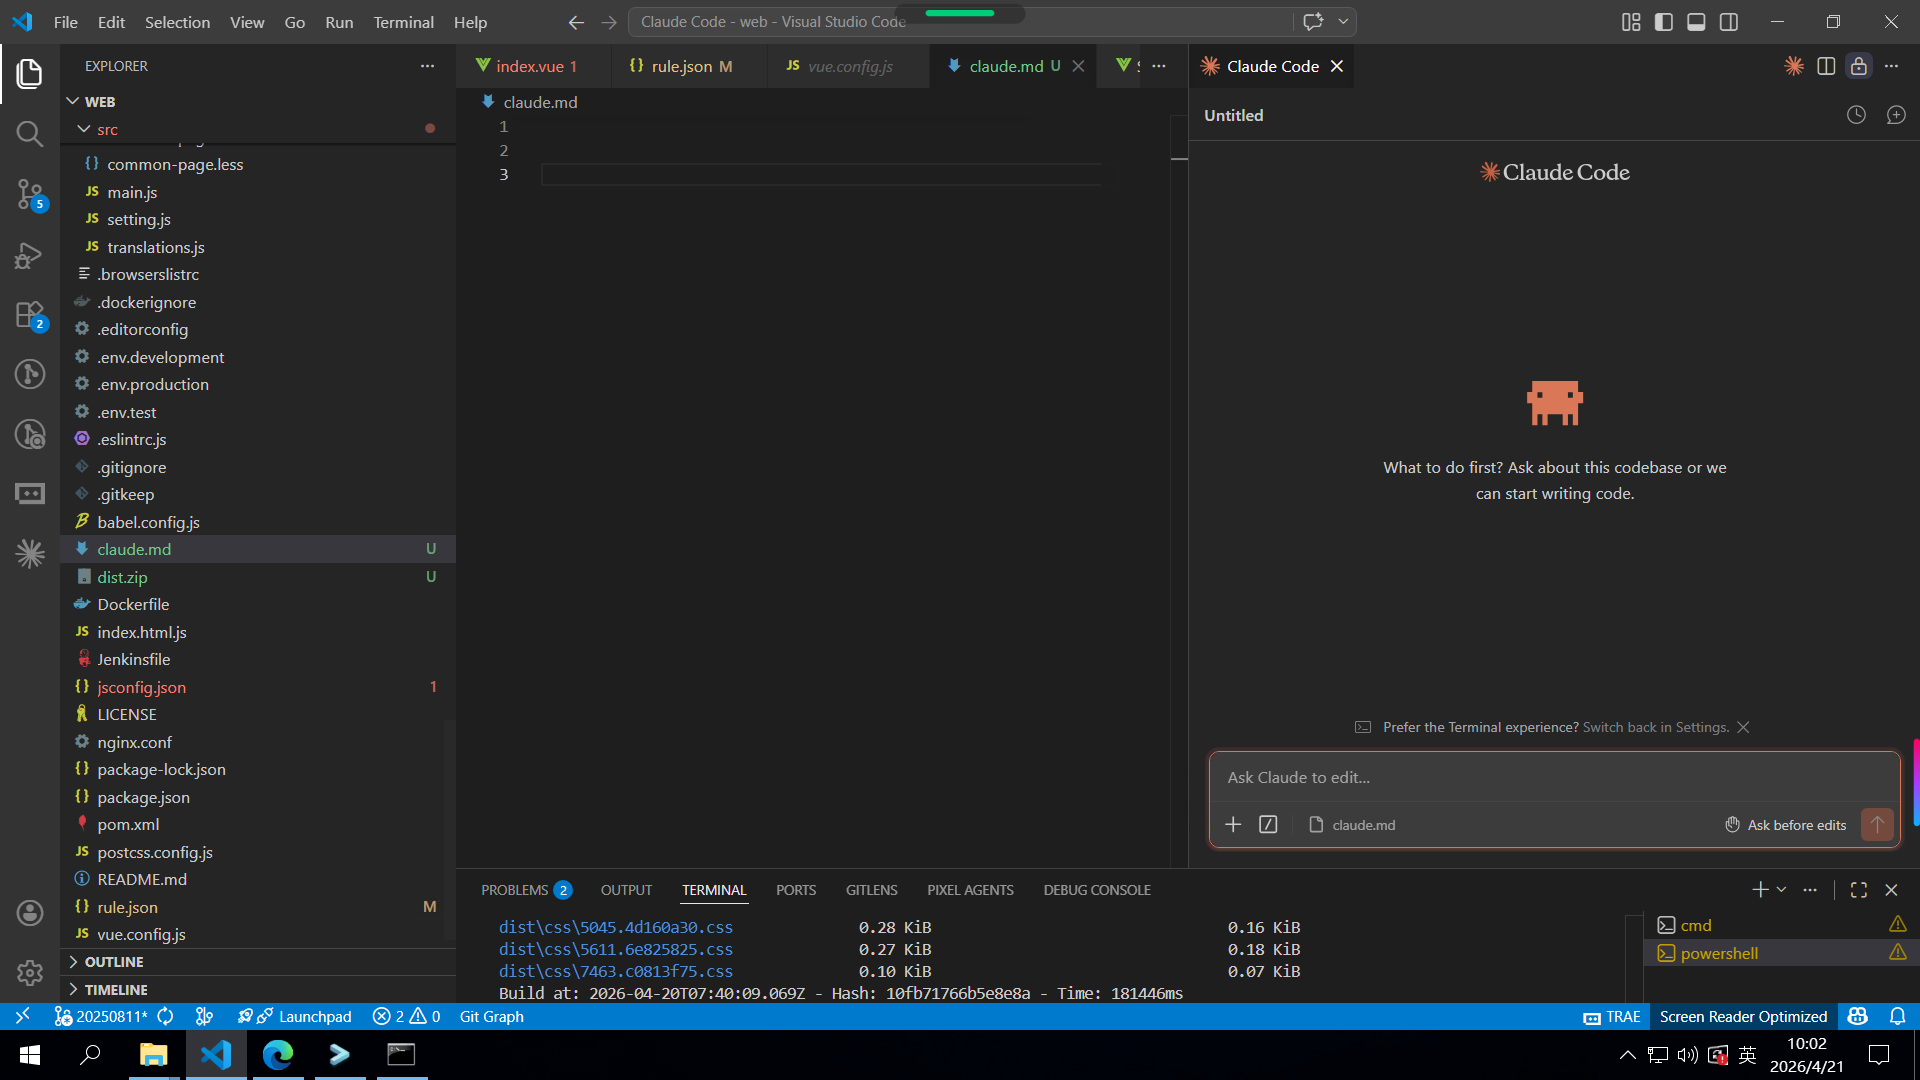Viewport: 1920px width, 1080px height.
Task: Open Source Control view with 5 changes
Action: (30, 194)
